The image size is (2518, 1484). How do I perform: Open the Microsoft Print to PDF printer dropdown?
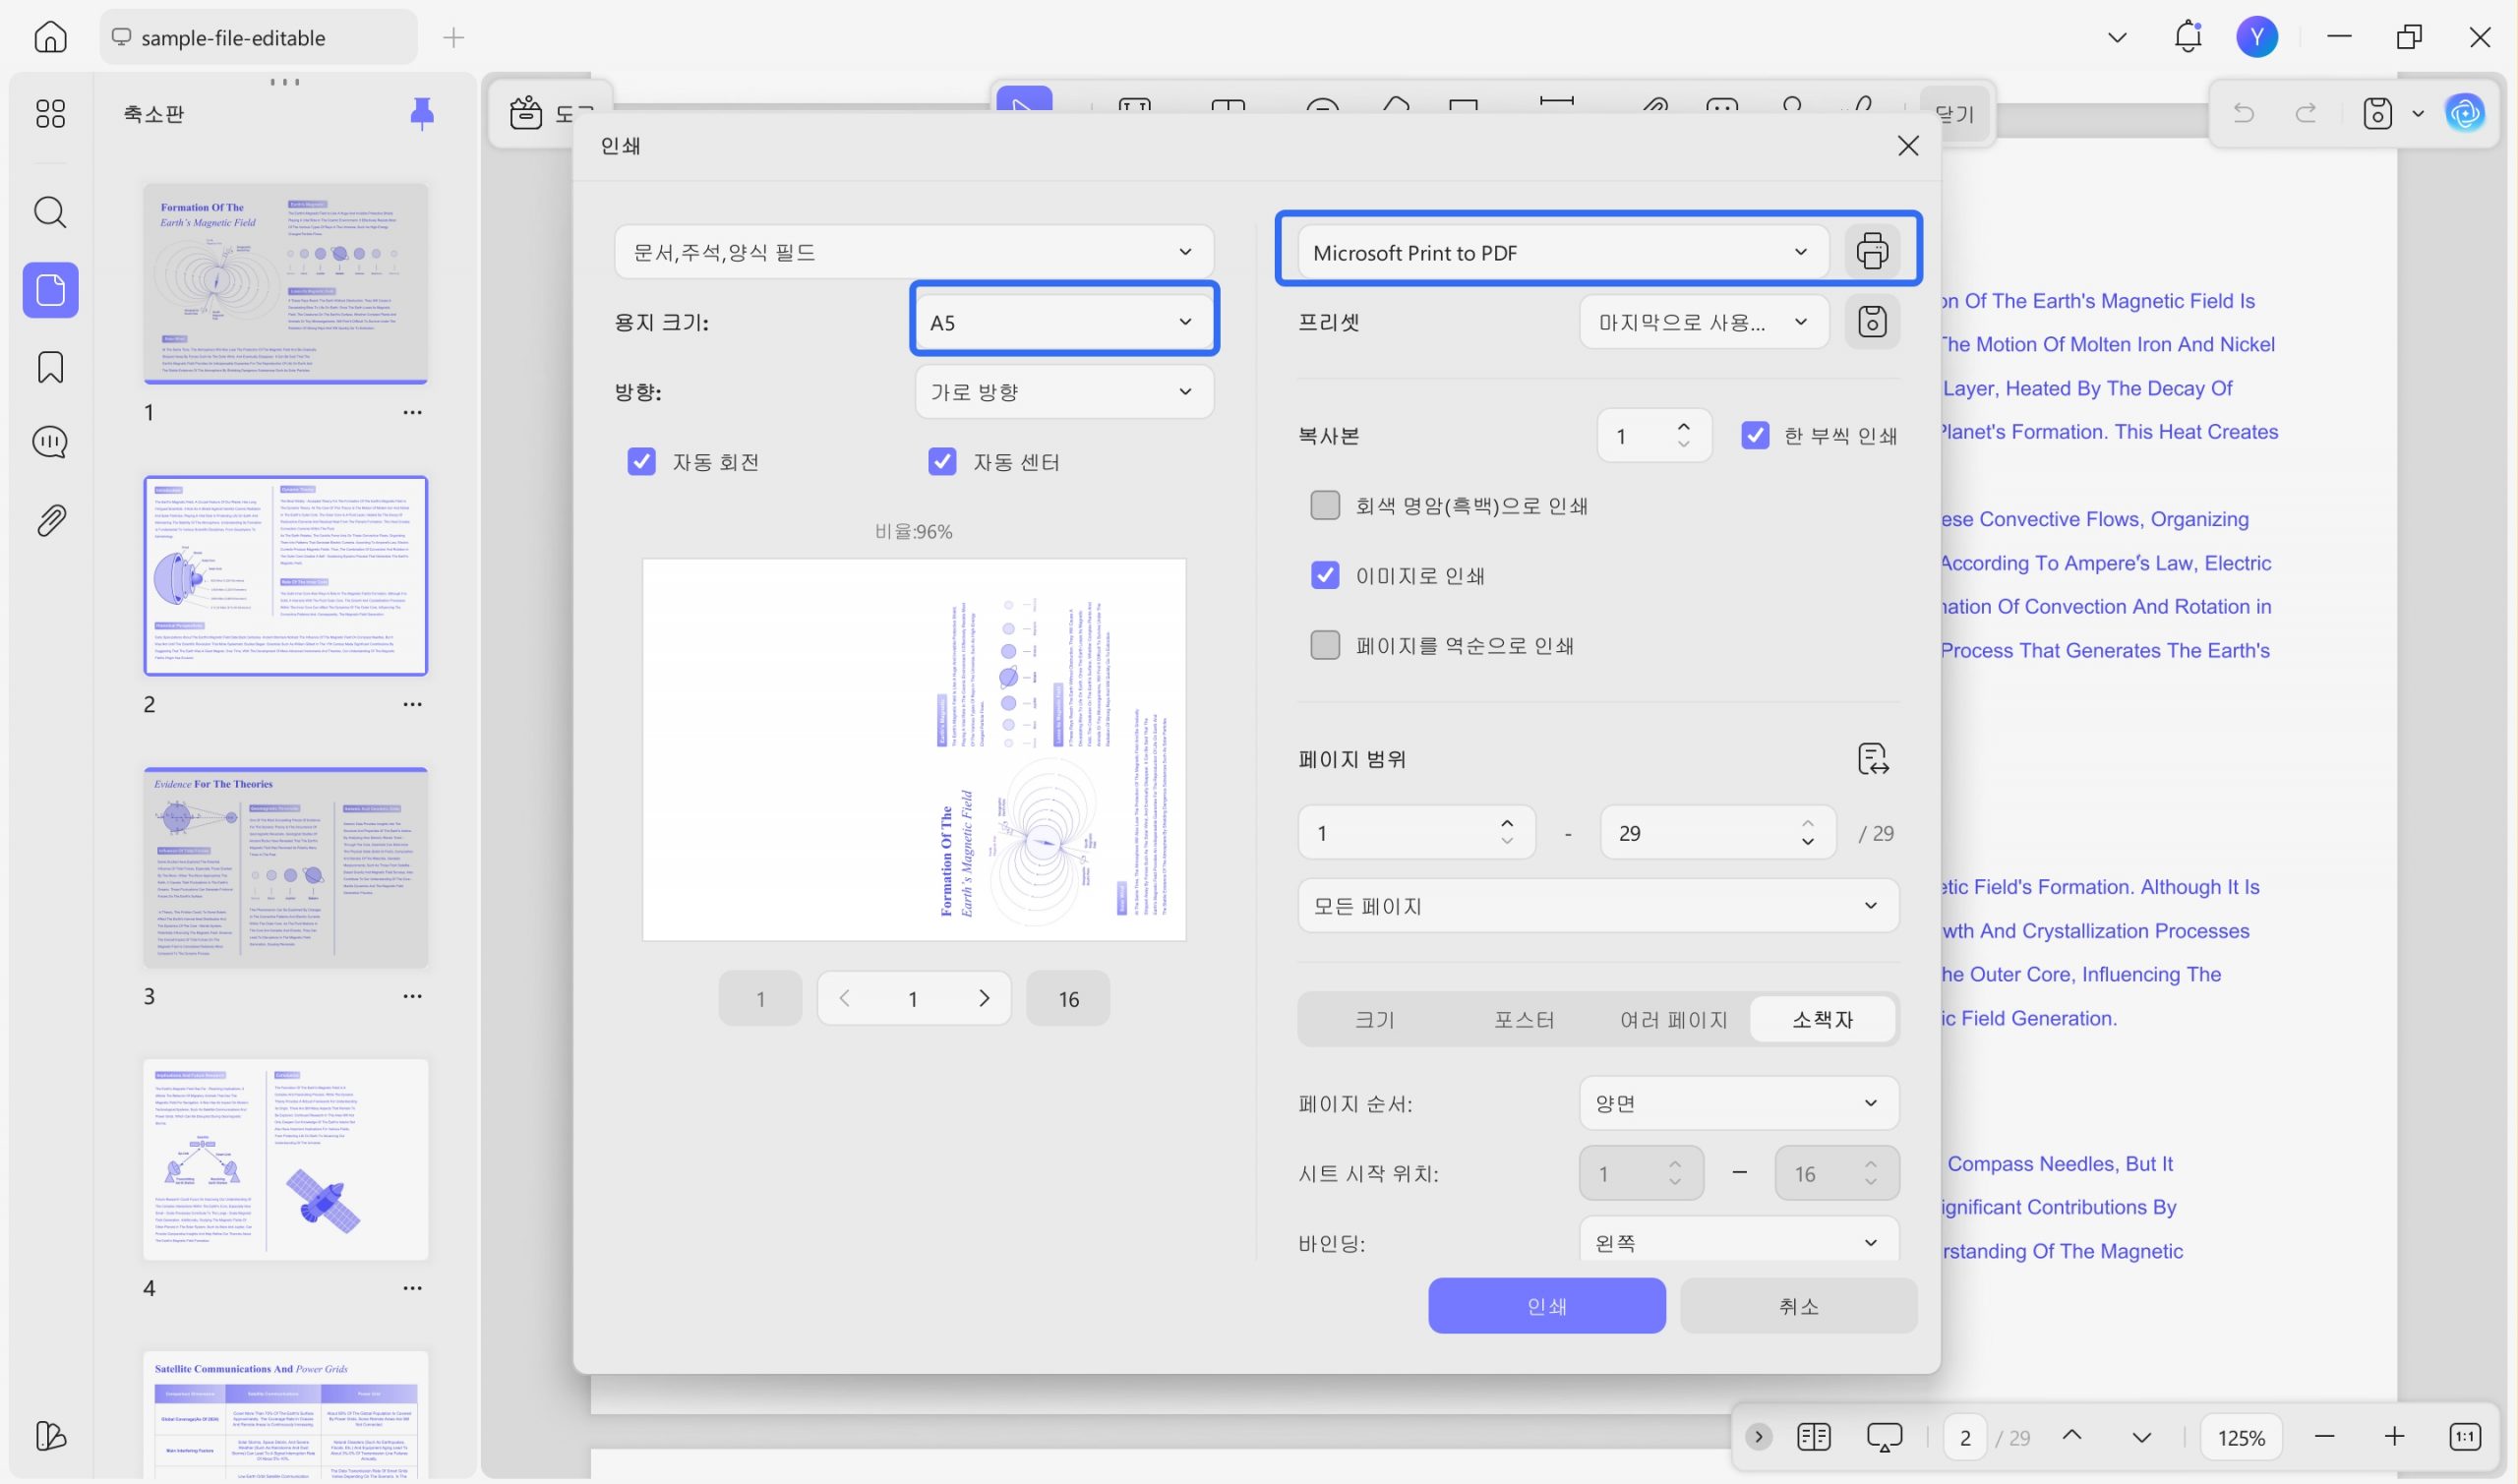1562,252
